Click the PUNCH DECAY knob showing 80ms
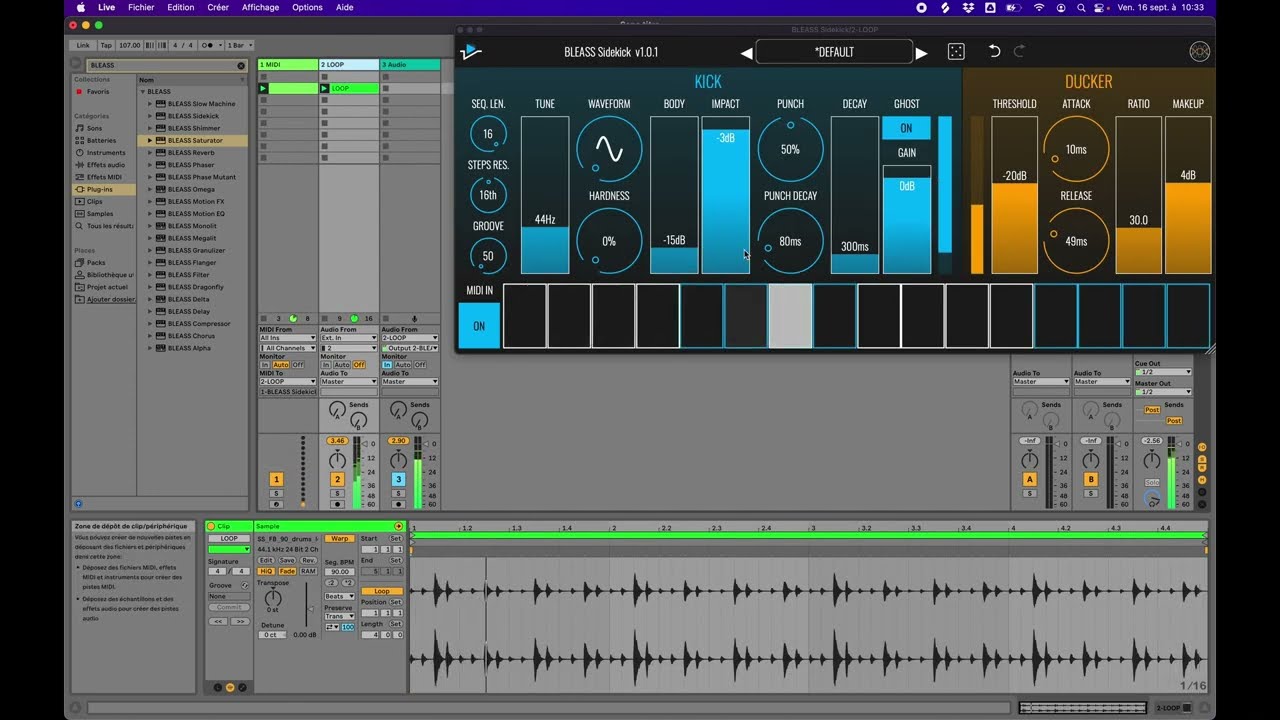This screenshot has width=1280, height=720. tap(790, 241)
